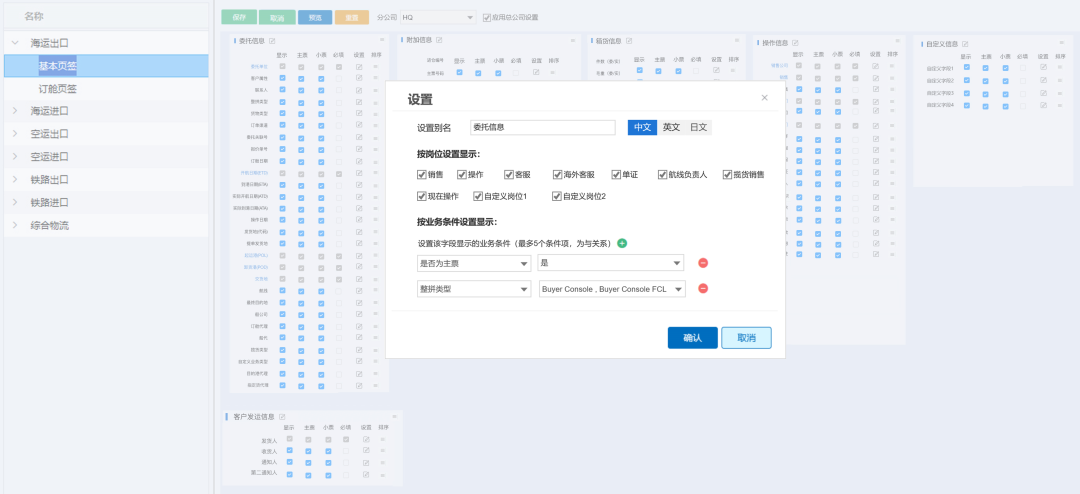The height and width of the screenshot is (494, 1080).
Task: Open the Buyer Console value dropdown
Action: (x=610, y=289)
